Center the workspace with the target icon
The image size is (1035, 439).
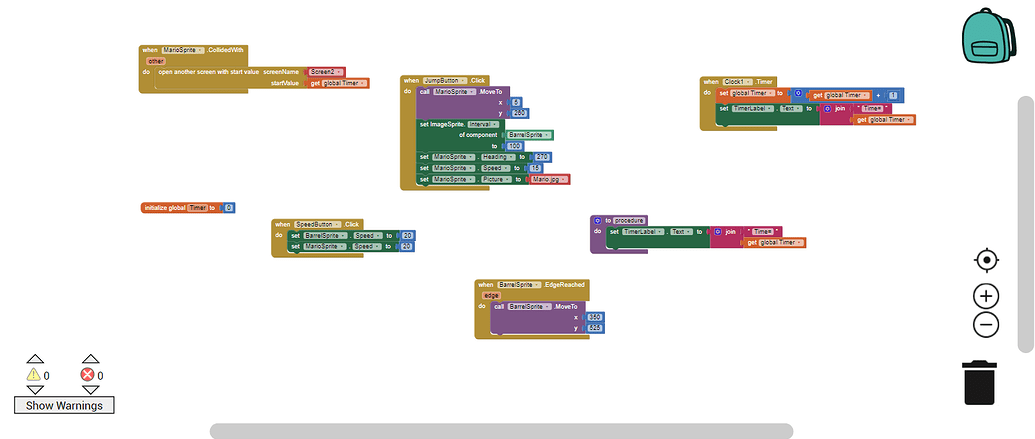click(986, 260)
